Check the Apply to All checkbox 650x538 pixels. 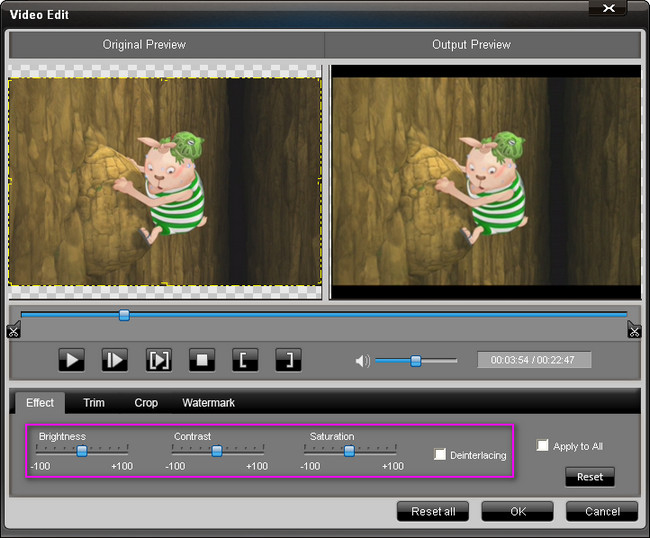coord(542,445)
